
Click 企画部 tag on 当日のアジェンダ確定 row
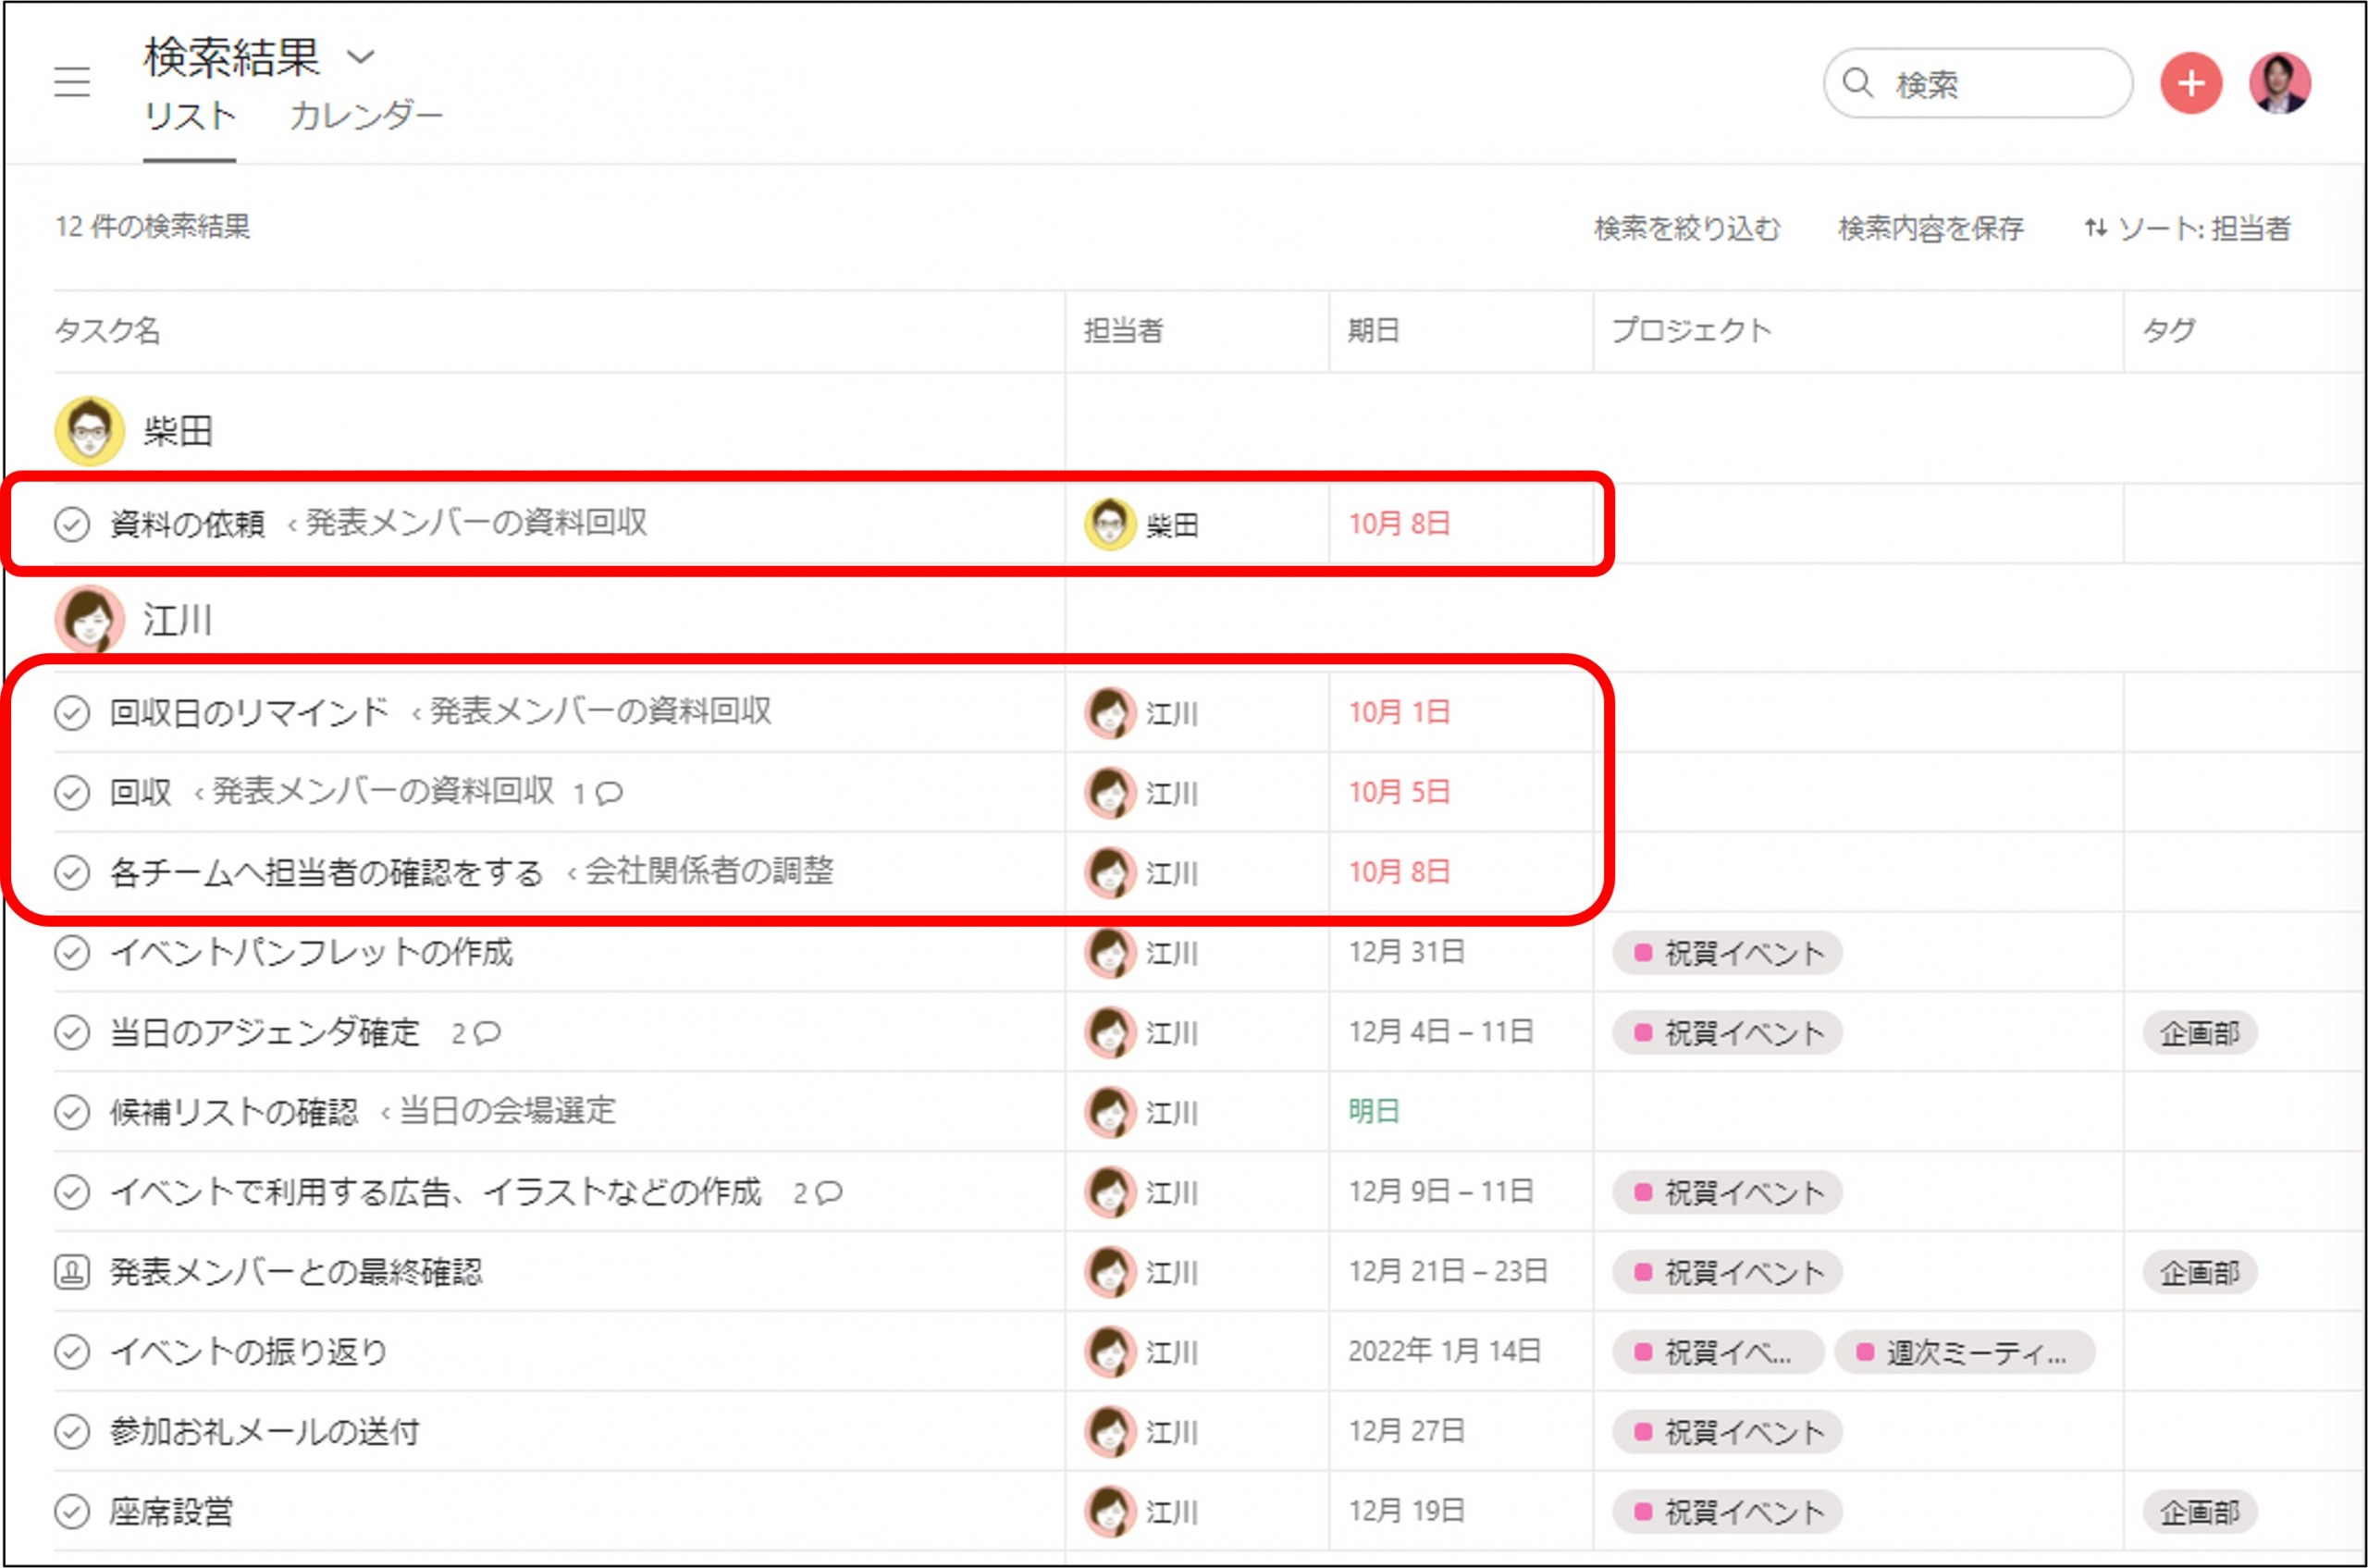(x=2199, y=1033)
